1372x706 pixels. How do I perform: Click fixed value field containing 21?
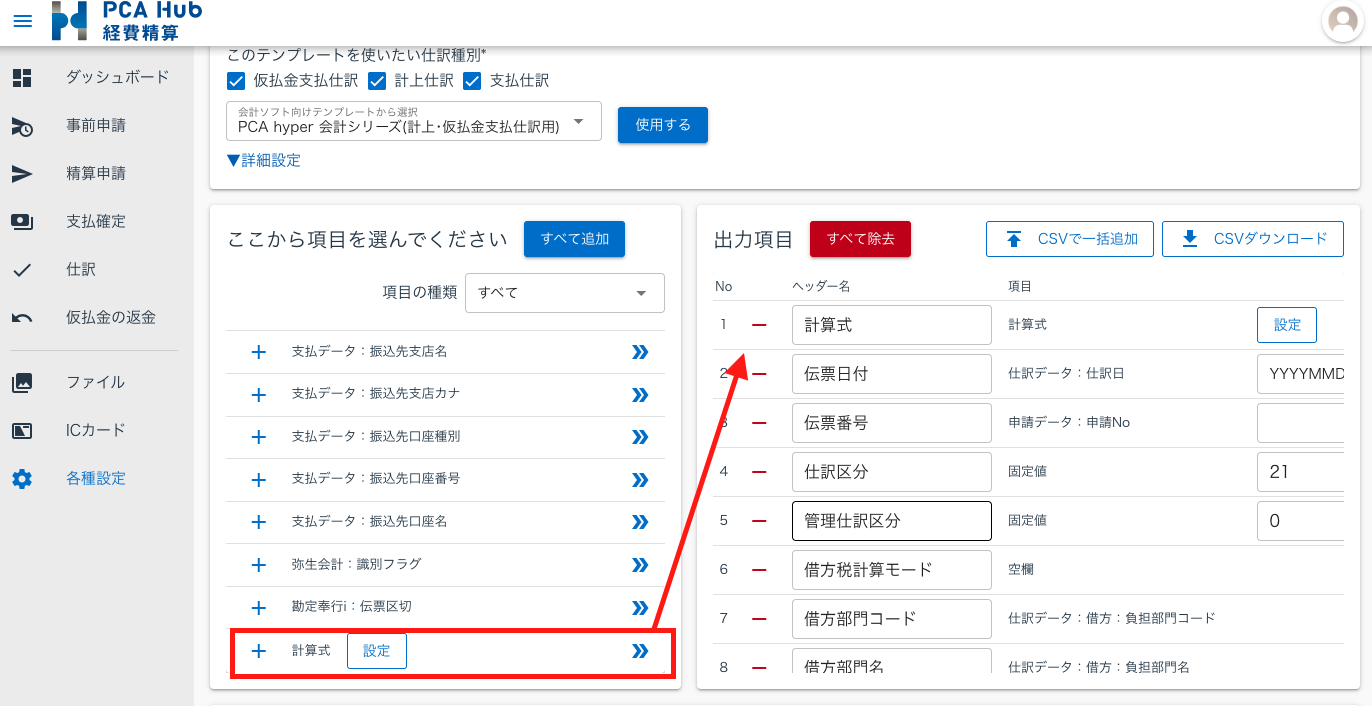tap(1300, 472)
